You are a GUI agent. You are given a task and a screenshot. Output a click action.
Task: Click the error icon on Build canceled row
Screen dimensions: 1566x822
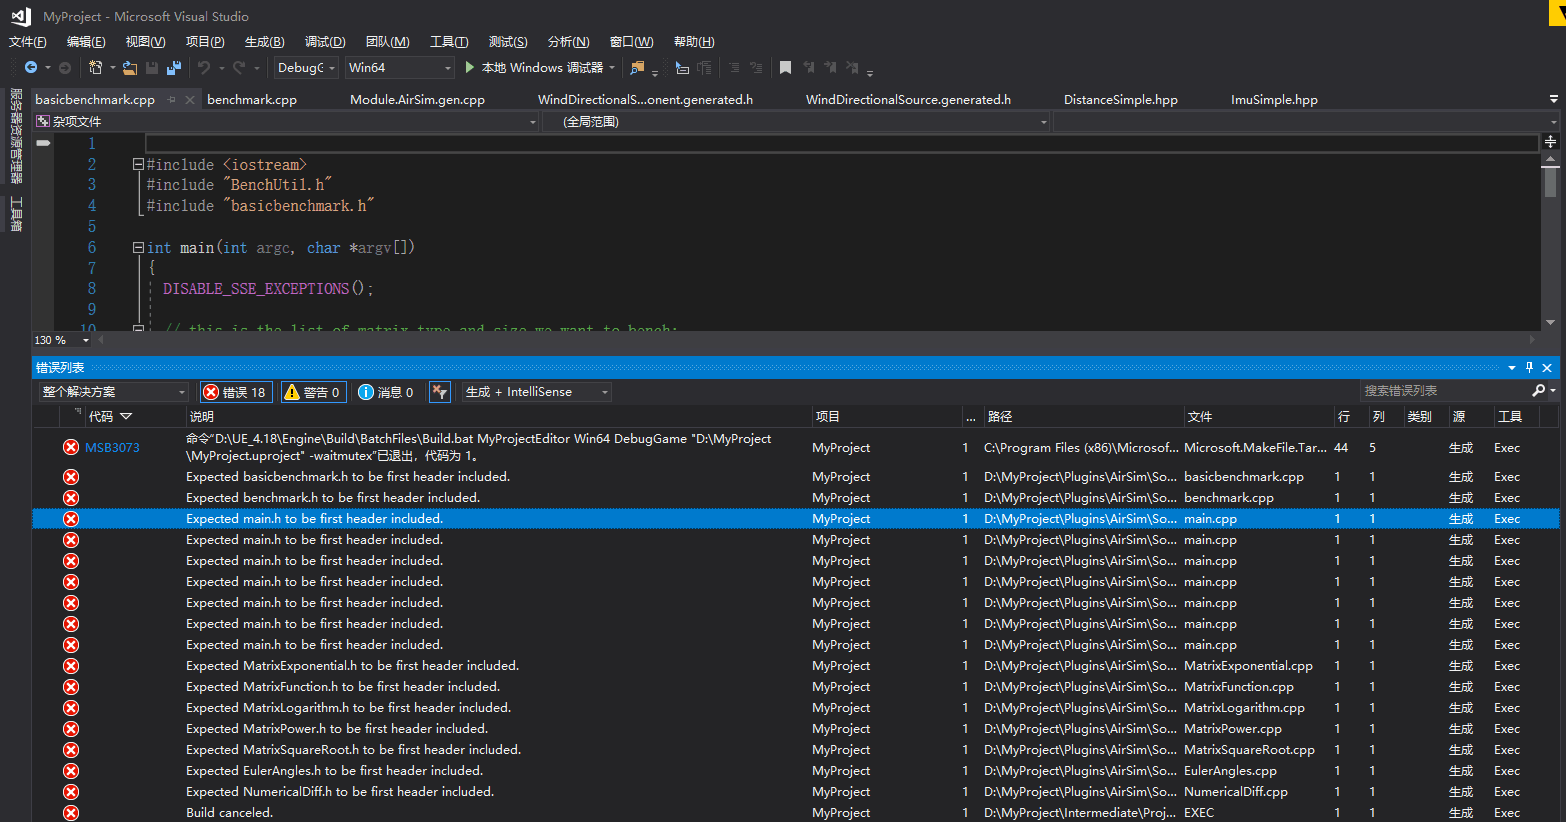pos(71,813)
